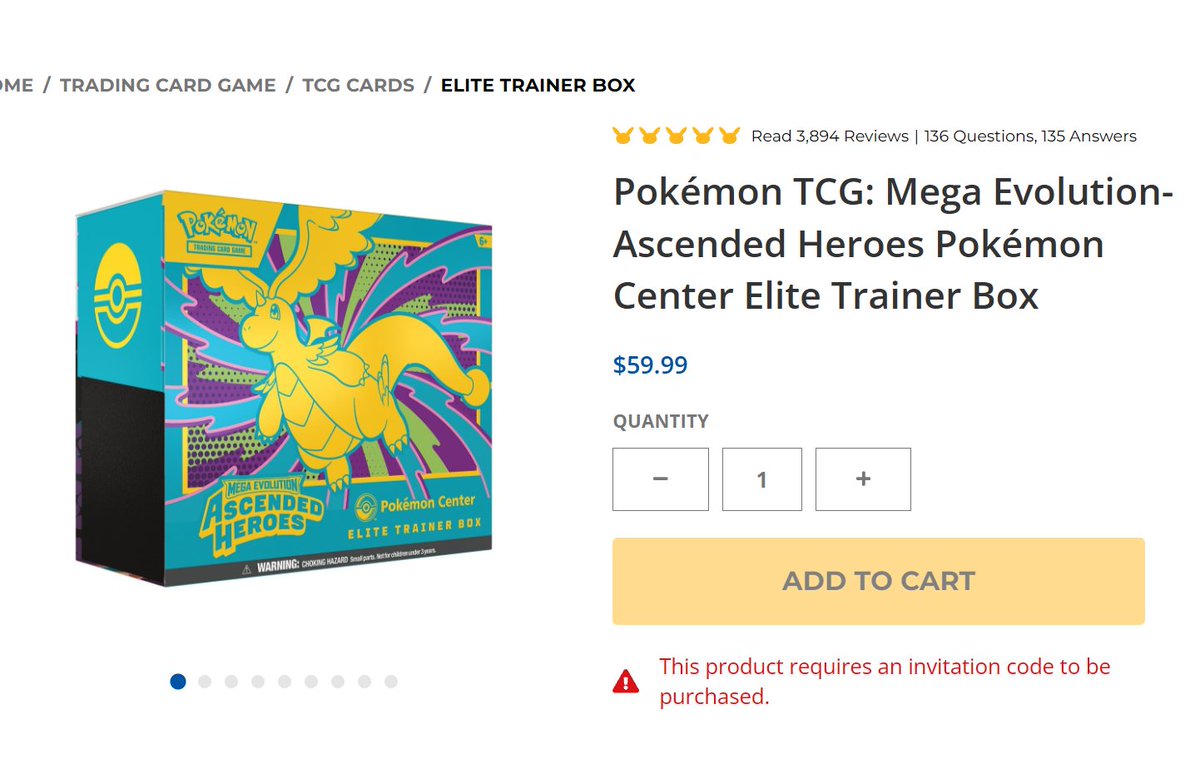
Task: Show the second product image dot
Action: (205, 681)
